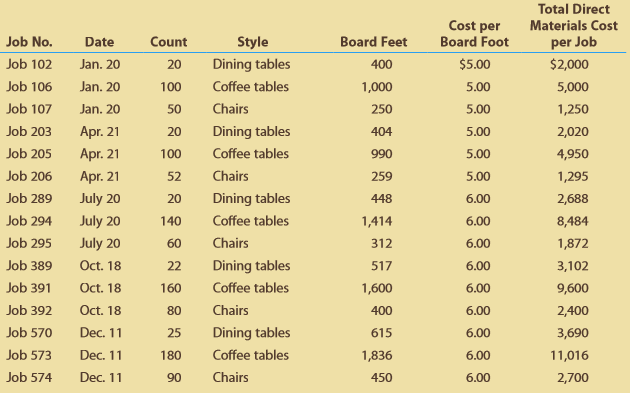
Task: Select the Total Direct Materials Cost header
Action: click(573, 25)
